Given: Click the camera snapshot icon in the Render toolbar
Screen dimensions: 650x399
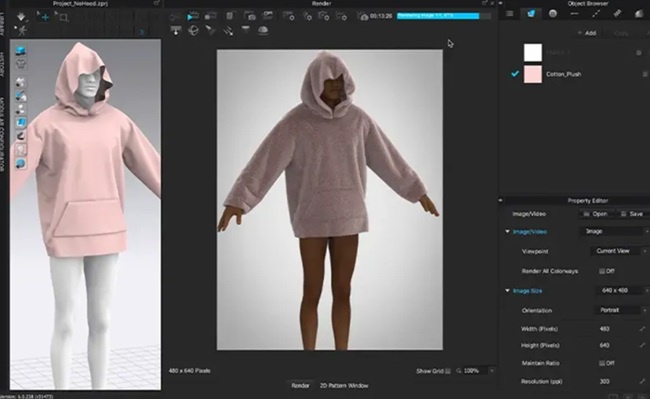Looking at the screenshot, I should tap(250, 17).
